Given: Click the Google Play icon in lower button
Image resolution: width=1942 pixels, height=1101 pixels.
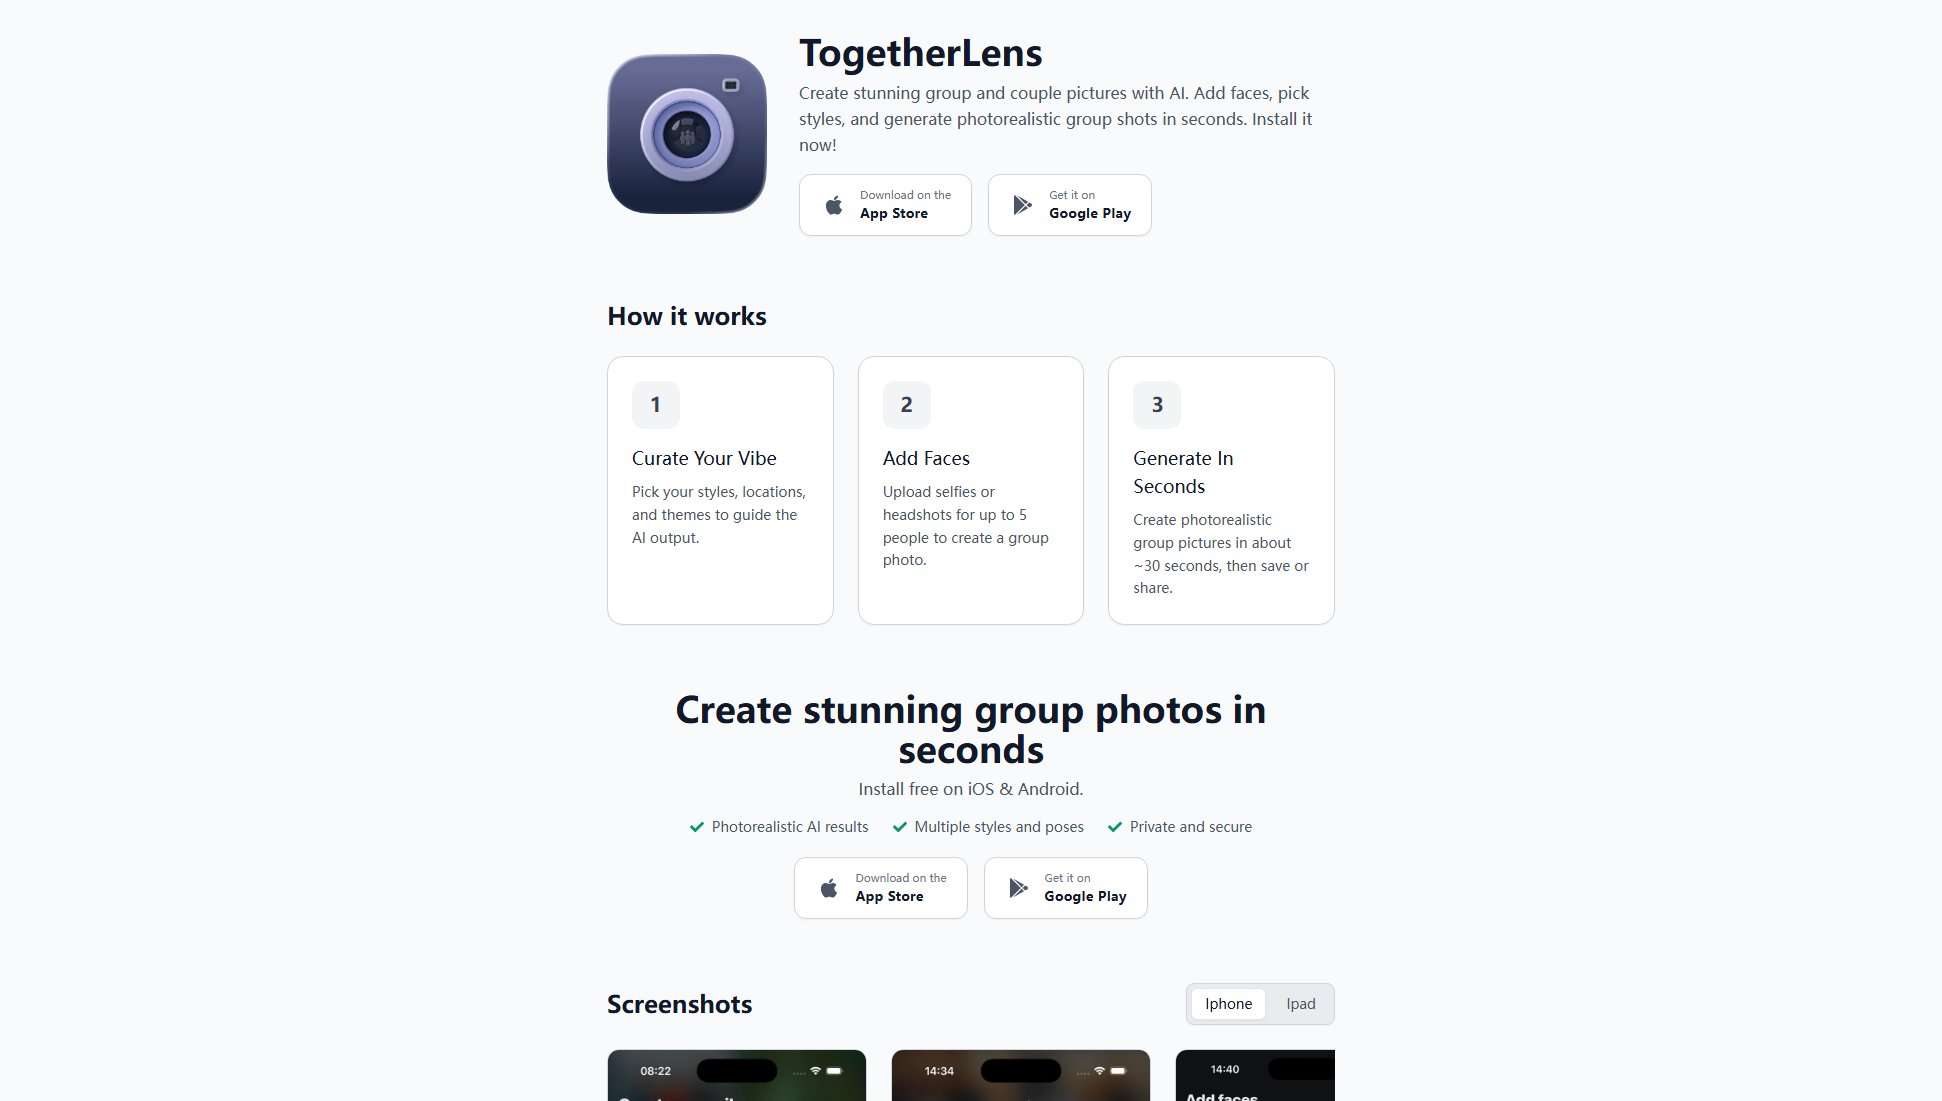Looking at the screenshot, I should point(1018,888).
